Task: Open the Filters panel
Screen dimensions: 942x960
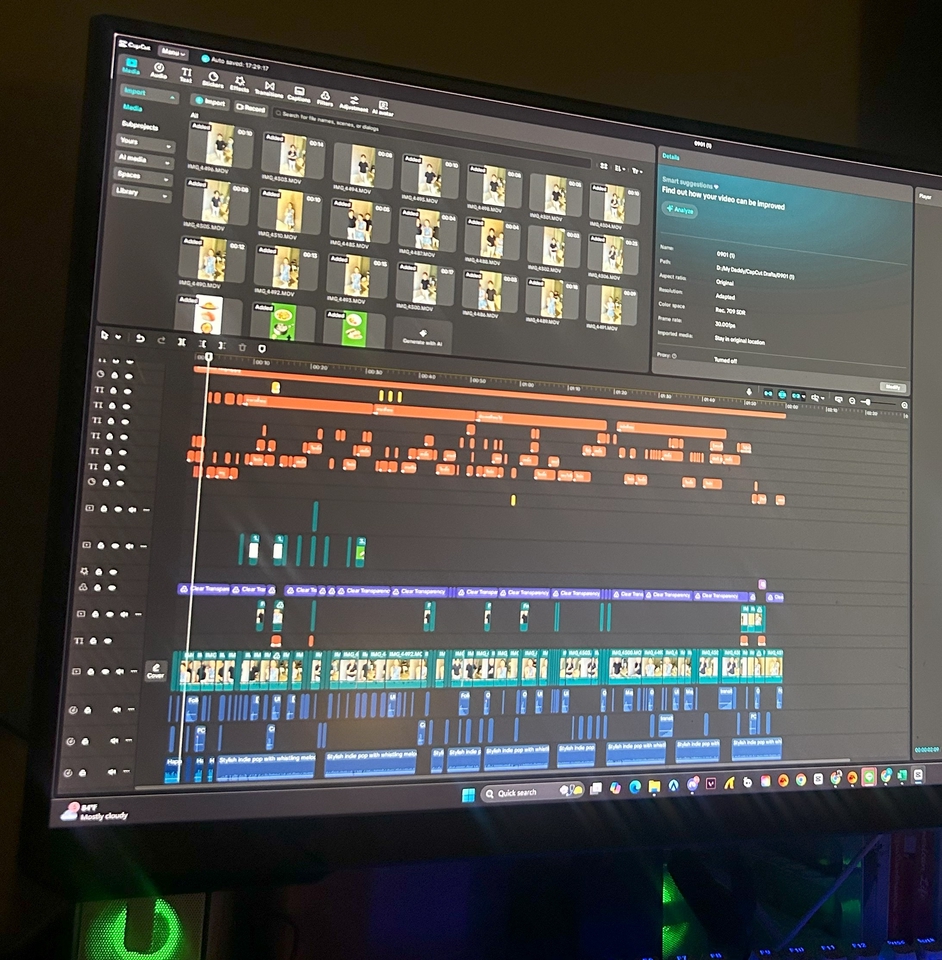Action: [x=325, y=97]
